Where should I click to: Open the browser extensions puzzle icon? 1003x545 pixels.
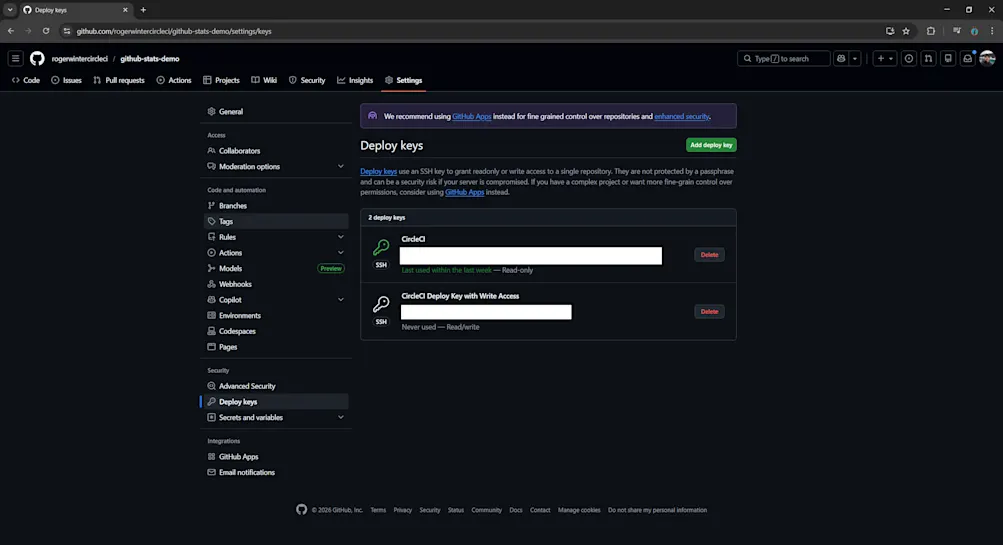pyautogui.click(x=931, y=31)
